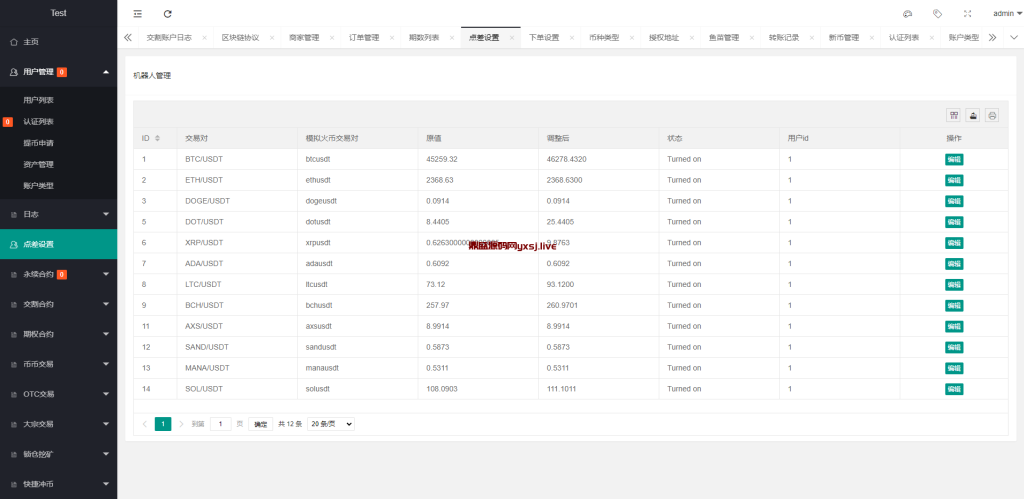This screenshot has width=1024, height=499.
Task: Switch to the 区块链协议 tab
Action: pyautogui.click(x=240, y=38)
